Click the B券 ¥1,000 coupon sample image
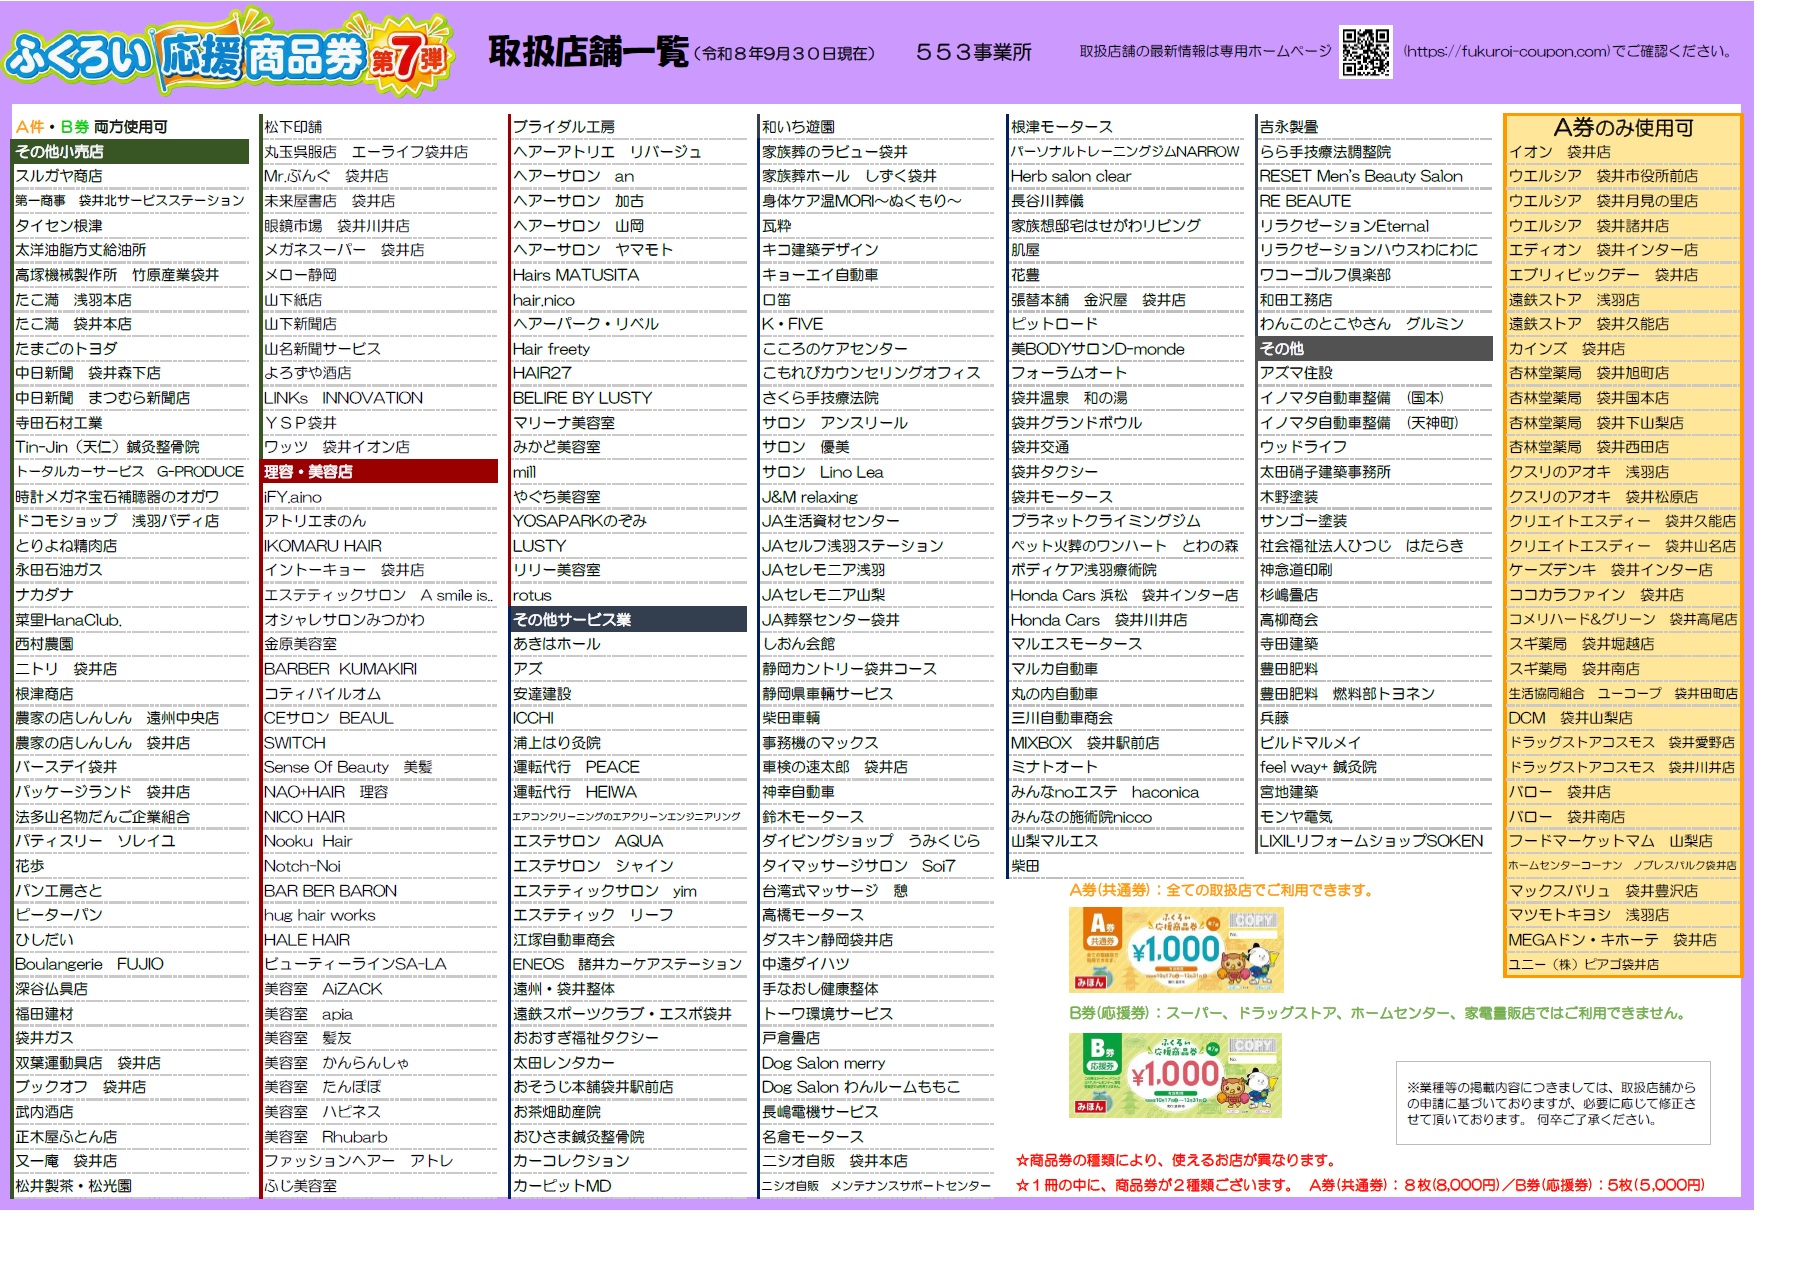Image resolution: width=1809 pixels, height=1279 pixels. tap(1175, 1074)
